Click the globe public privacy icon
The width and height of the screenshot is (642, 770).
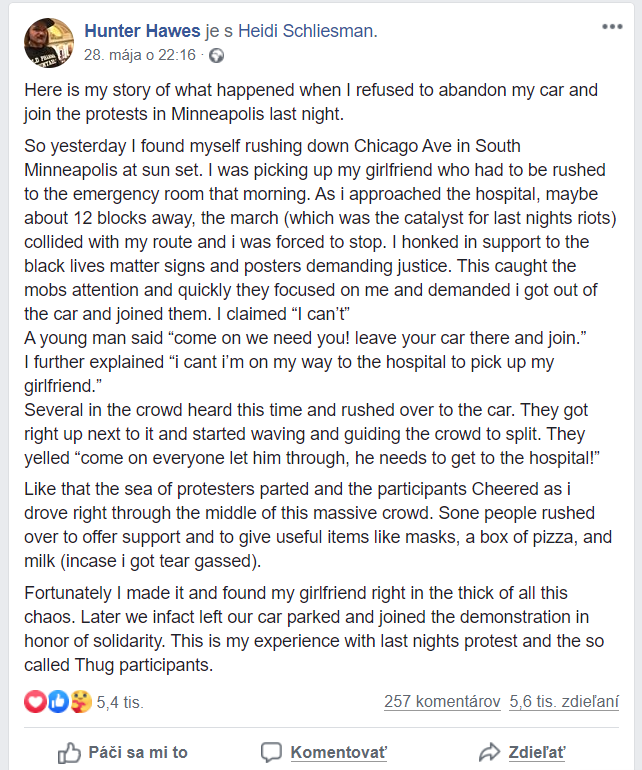(x=216, y=55)
